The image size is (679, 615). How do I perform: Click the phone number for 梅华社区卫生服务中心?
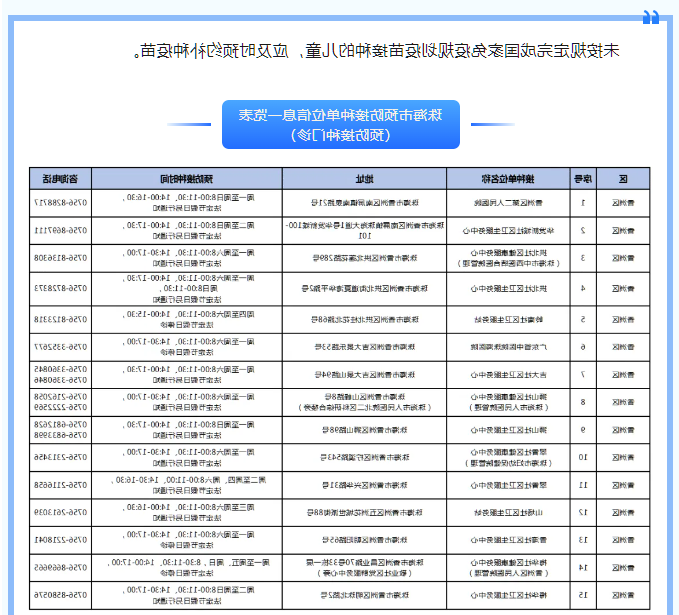tap(60, 595)
